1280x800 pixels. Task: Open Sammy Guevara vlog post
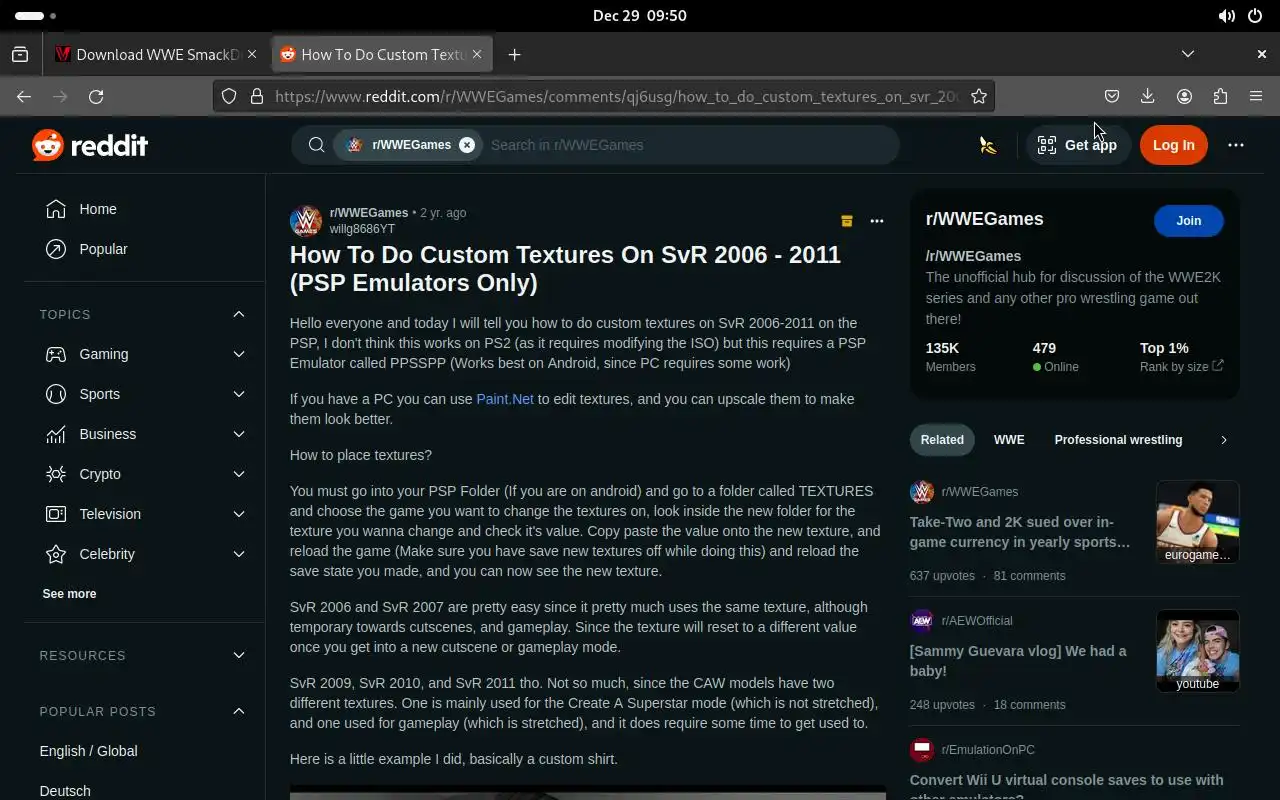(1018, 661)
